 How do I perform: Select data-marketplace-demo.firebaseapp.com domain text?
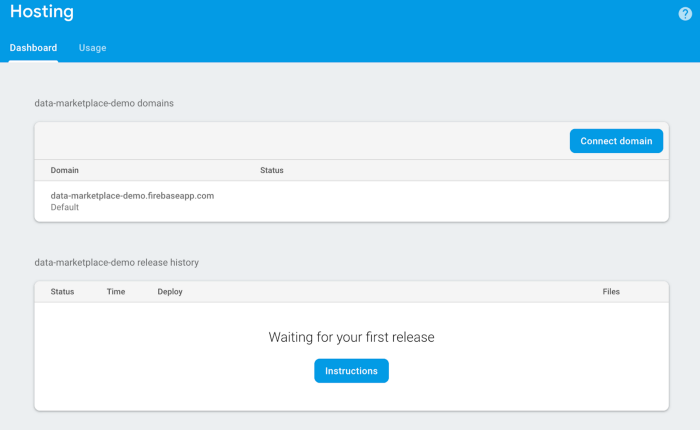[x=132, y=196]
